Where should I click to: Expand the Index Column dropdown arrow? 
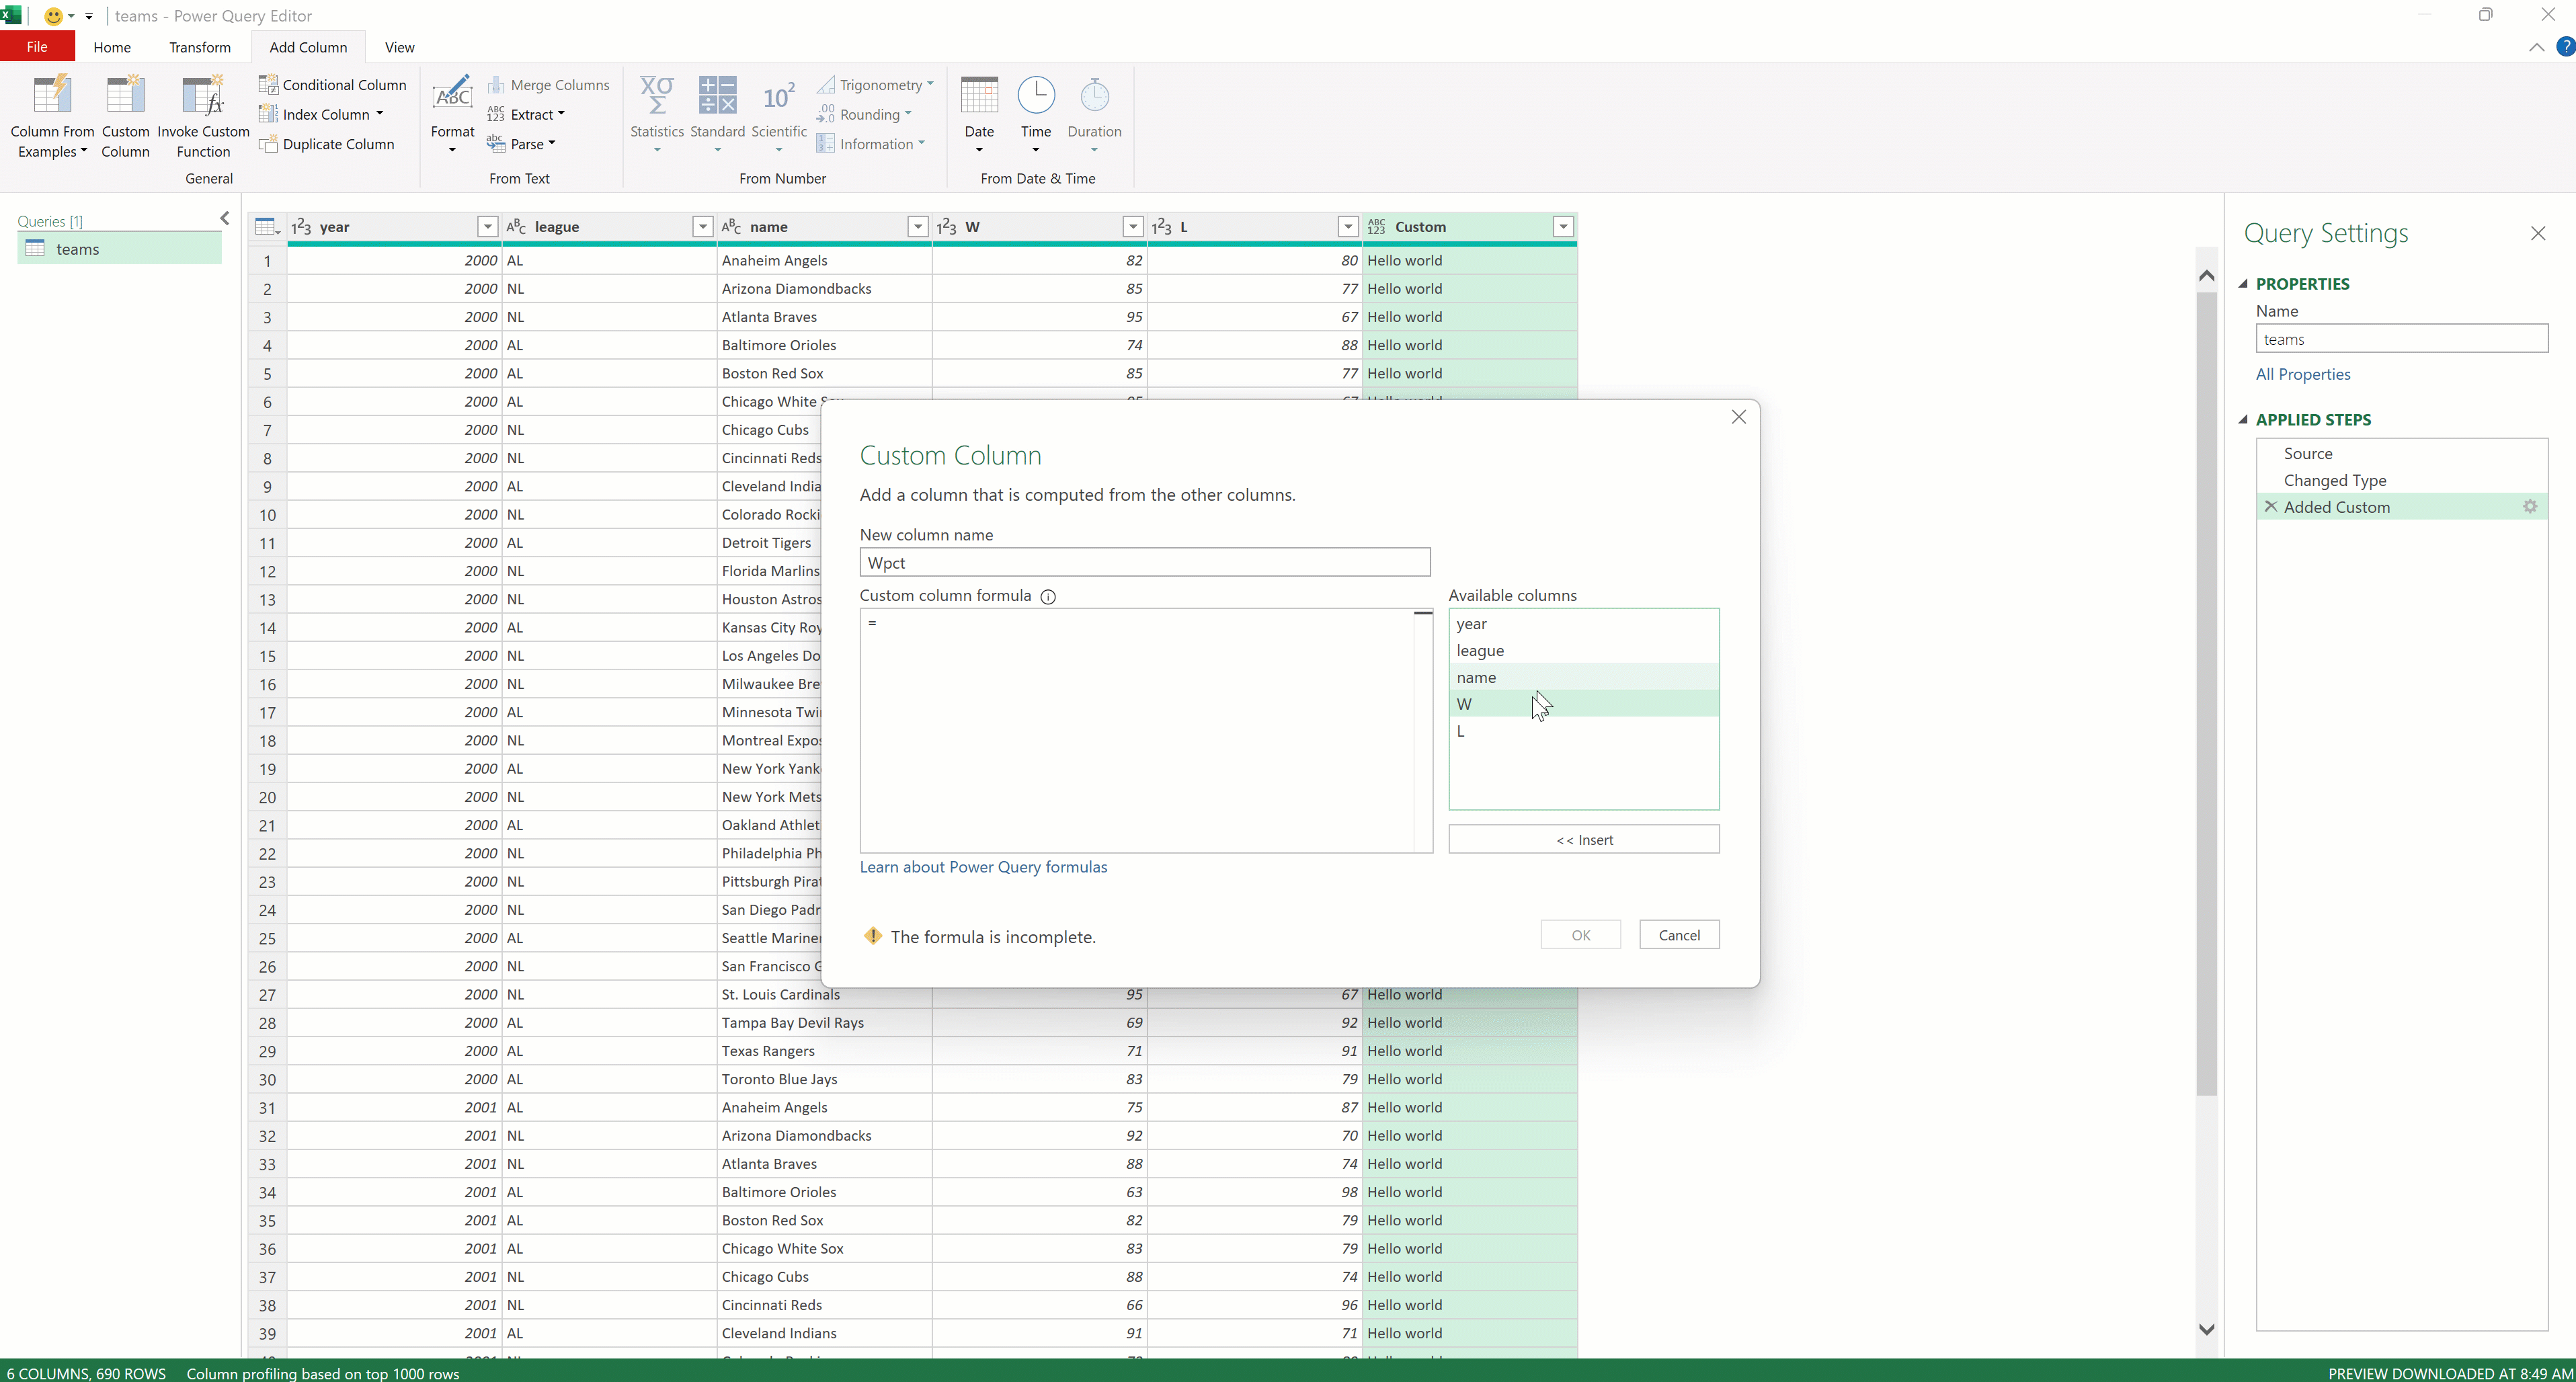380,114
